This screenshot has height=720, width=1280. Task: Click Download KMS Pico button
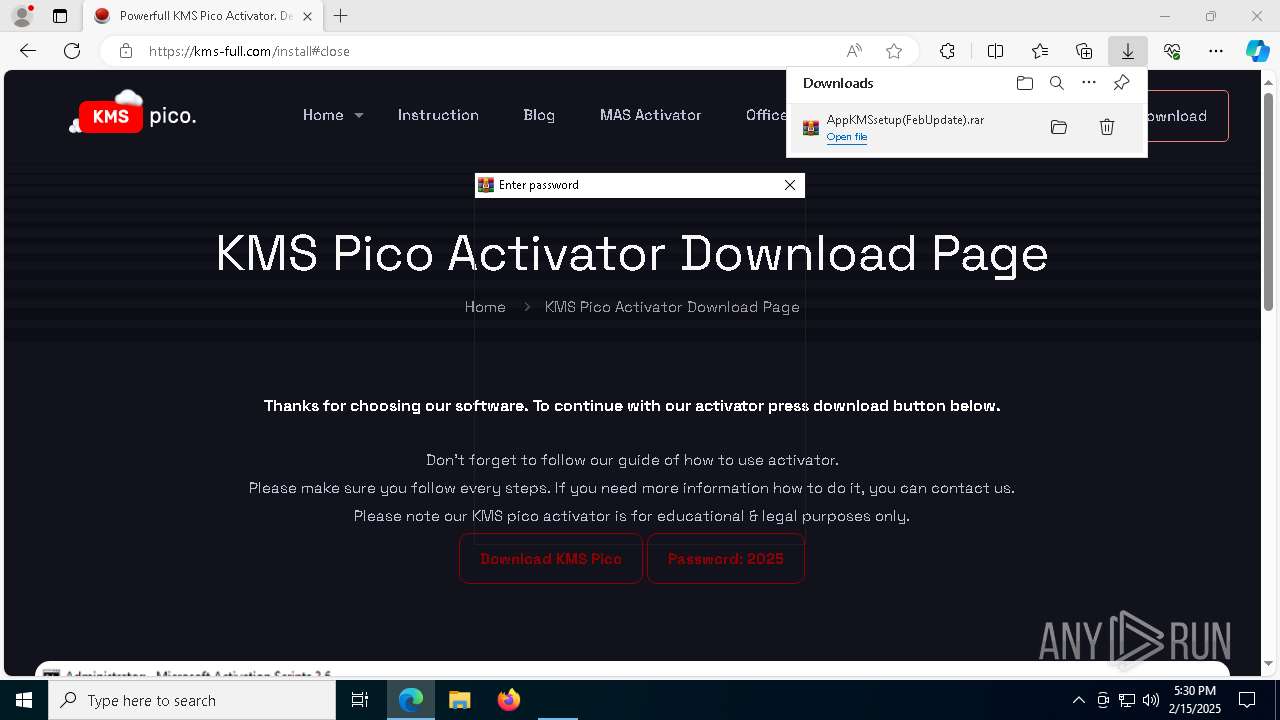tap(551, 559)
